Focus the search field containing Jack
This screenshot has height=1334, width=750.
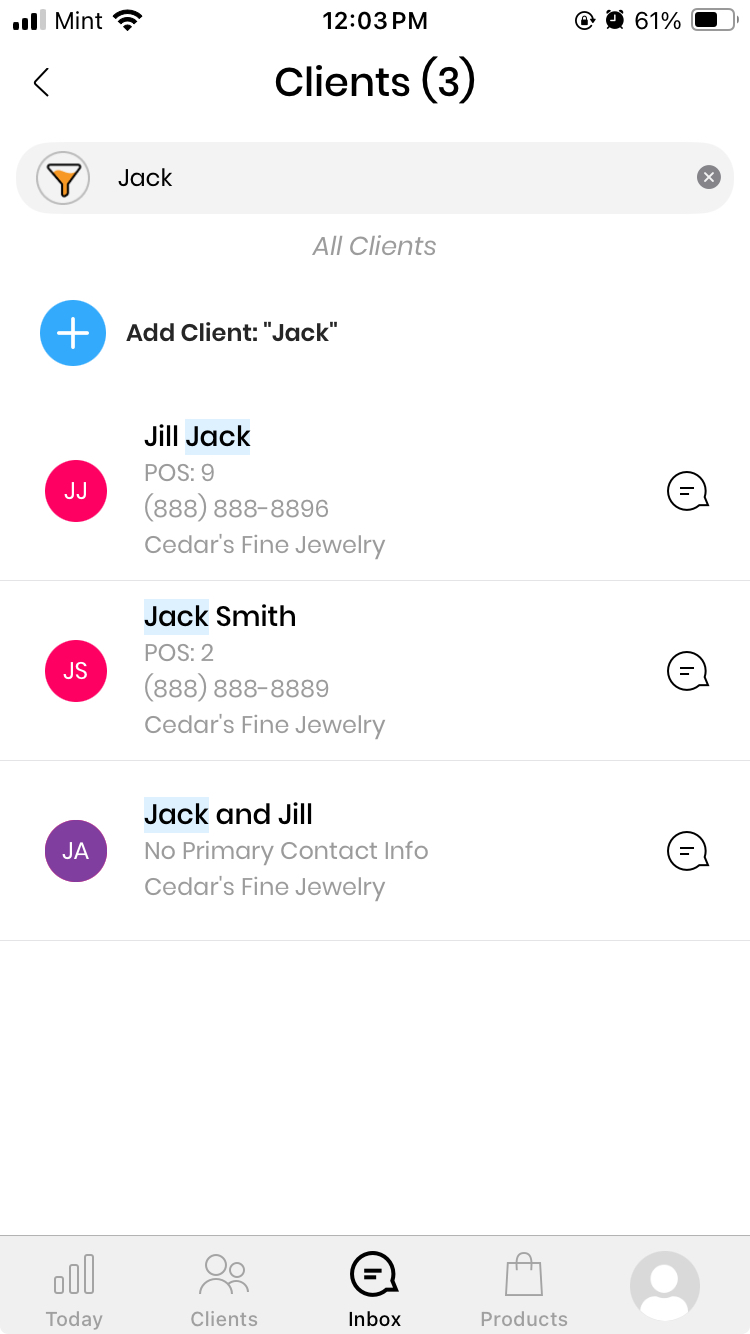[390, 178]
